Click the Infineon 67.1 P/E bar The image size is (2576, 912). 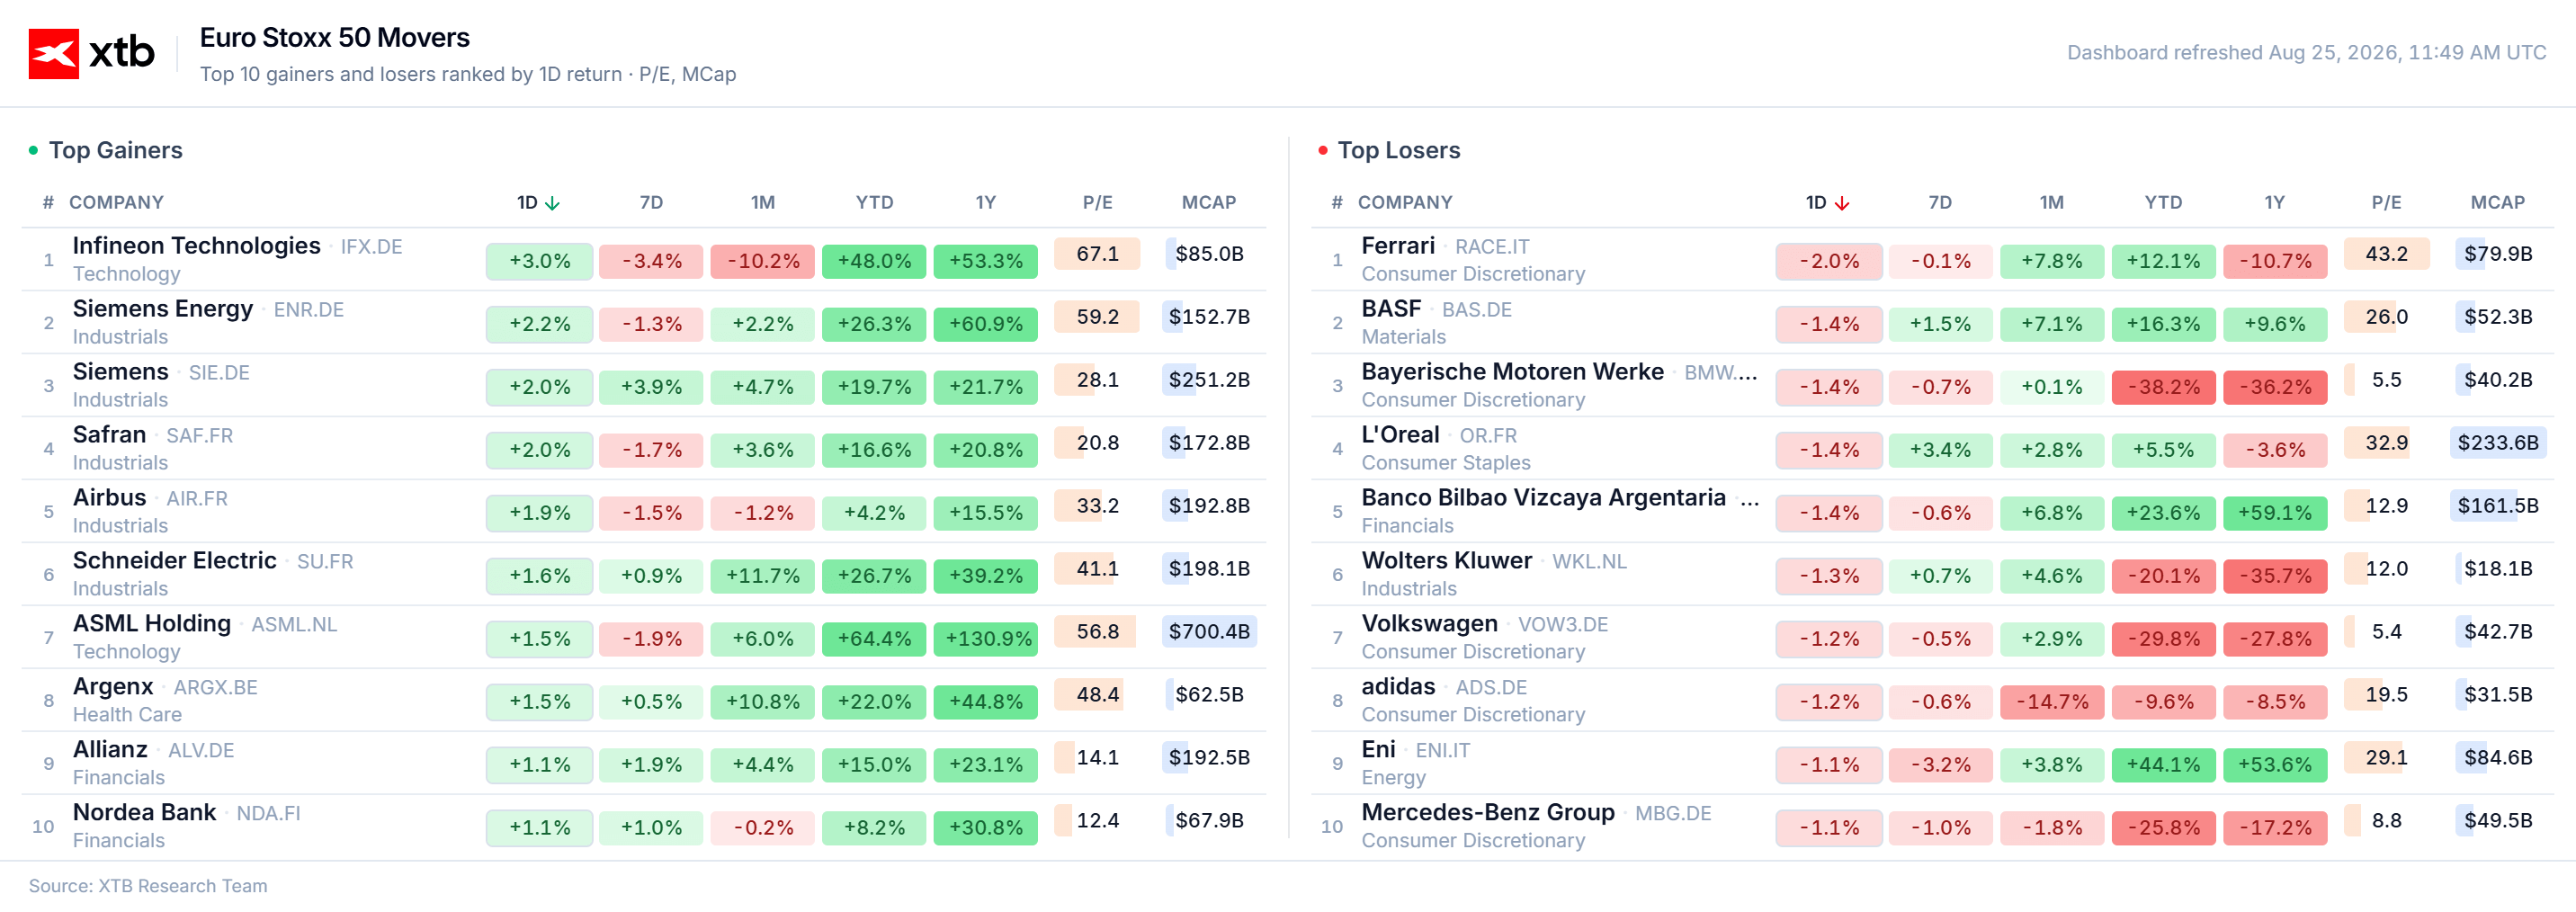(1097, 254)
